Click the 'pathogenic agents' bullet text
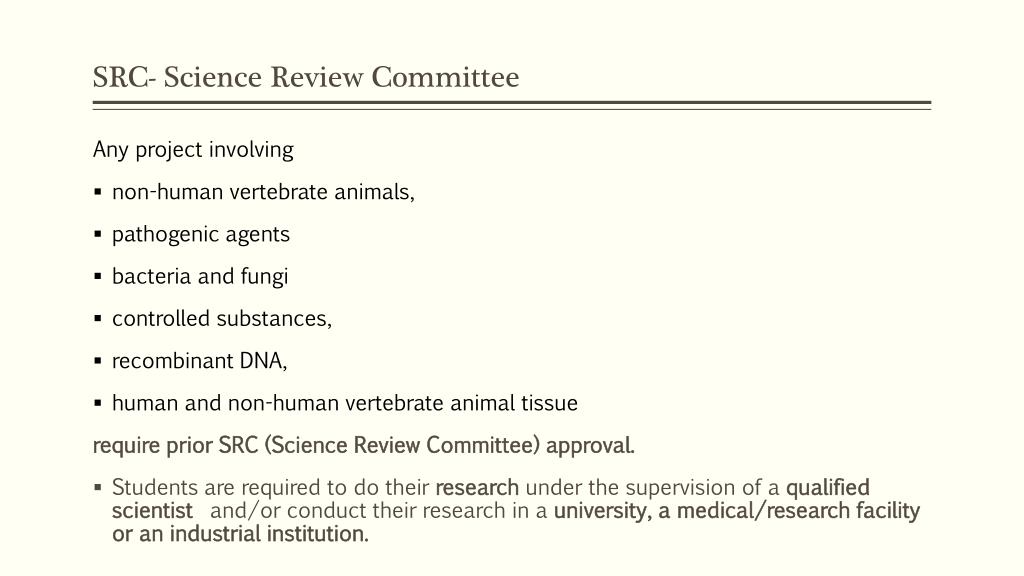Screen dimensions: 1024x576 (x=200, y=234)
